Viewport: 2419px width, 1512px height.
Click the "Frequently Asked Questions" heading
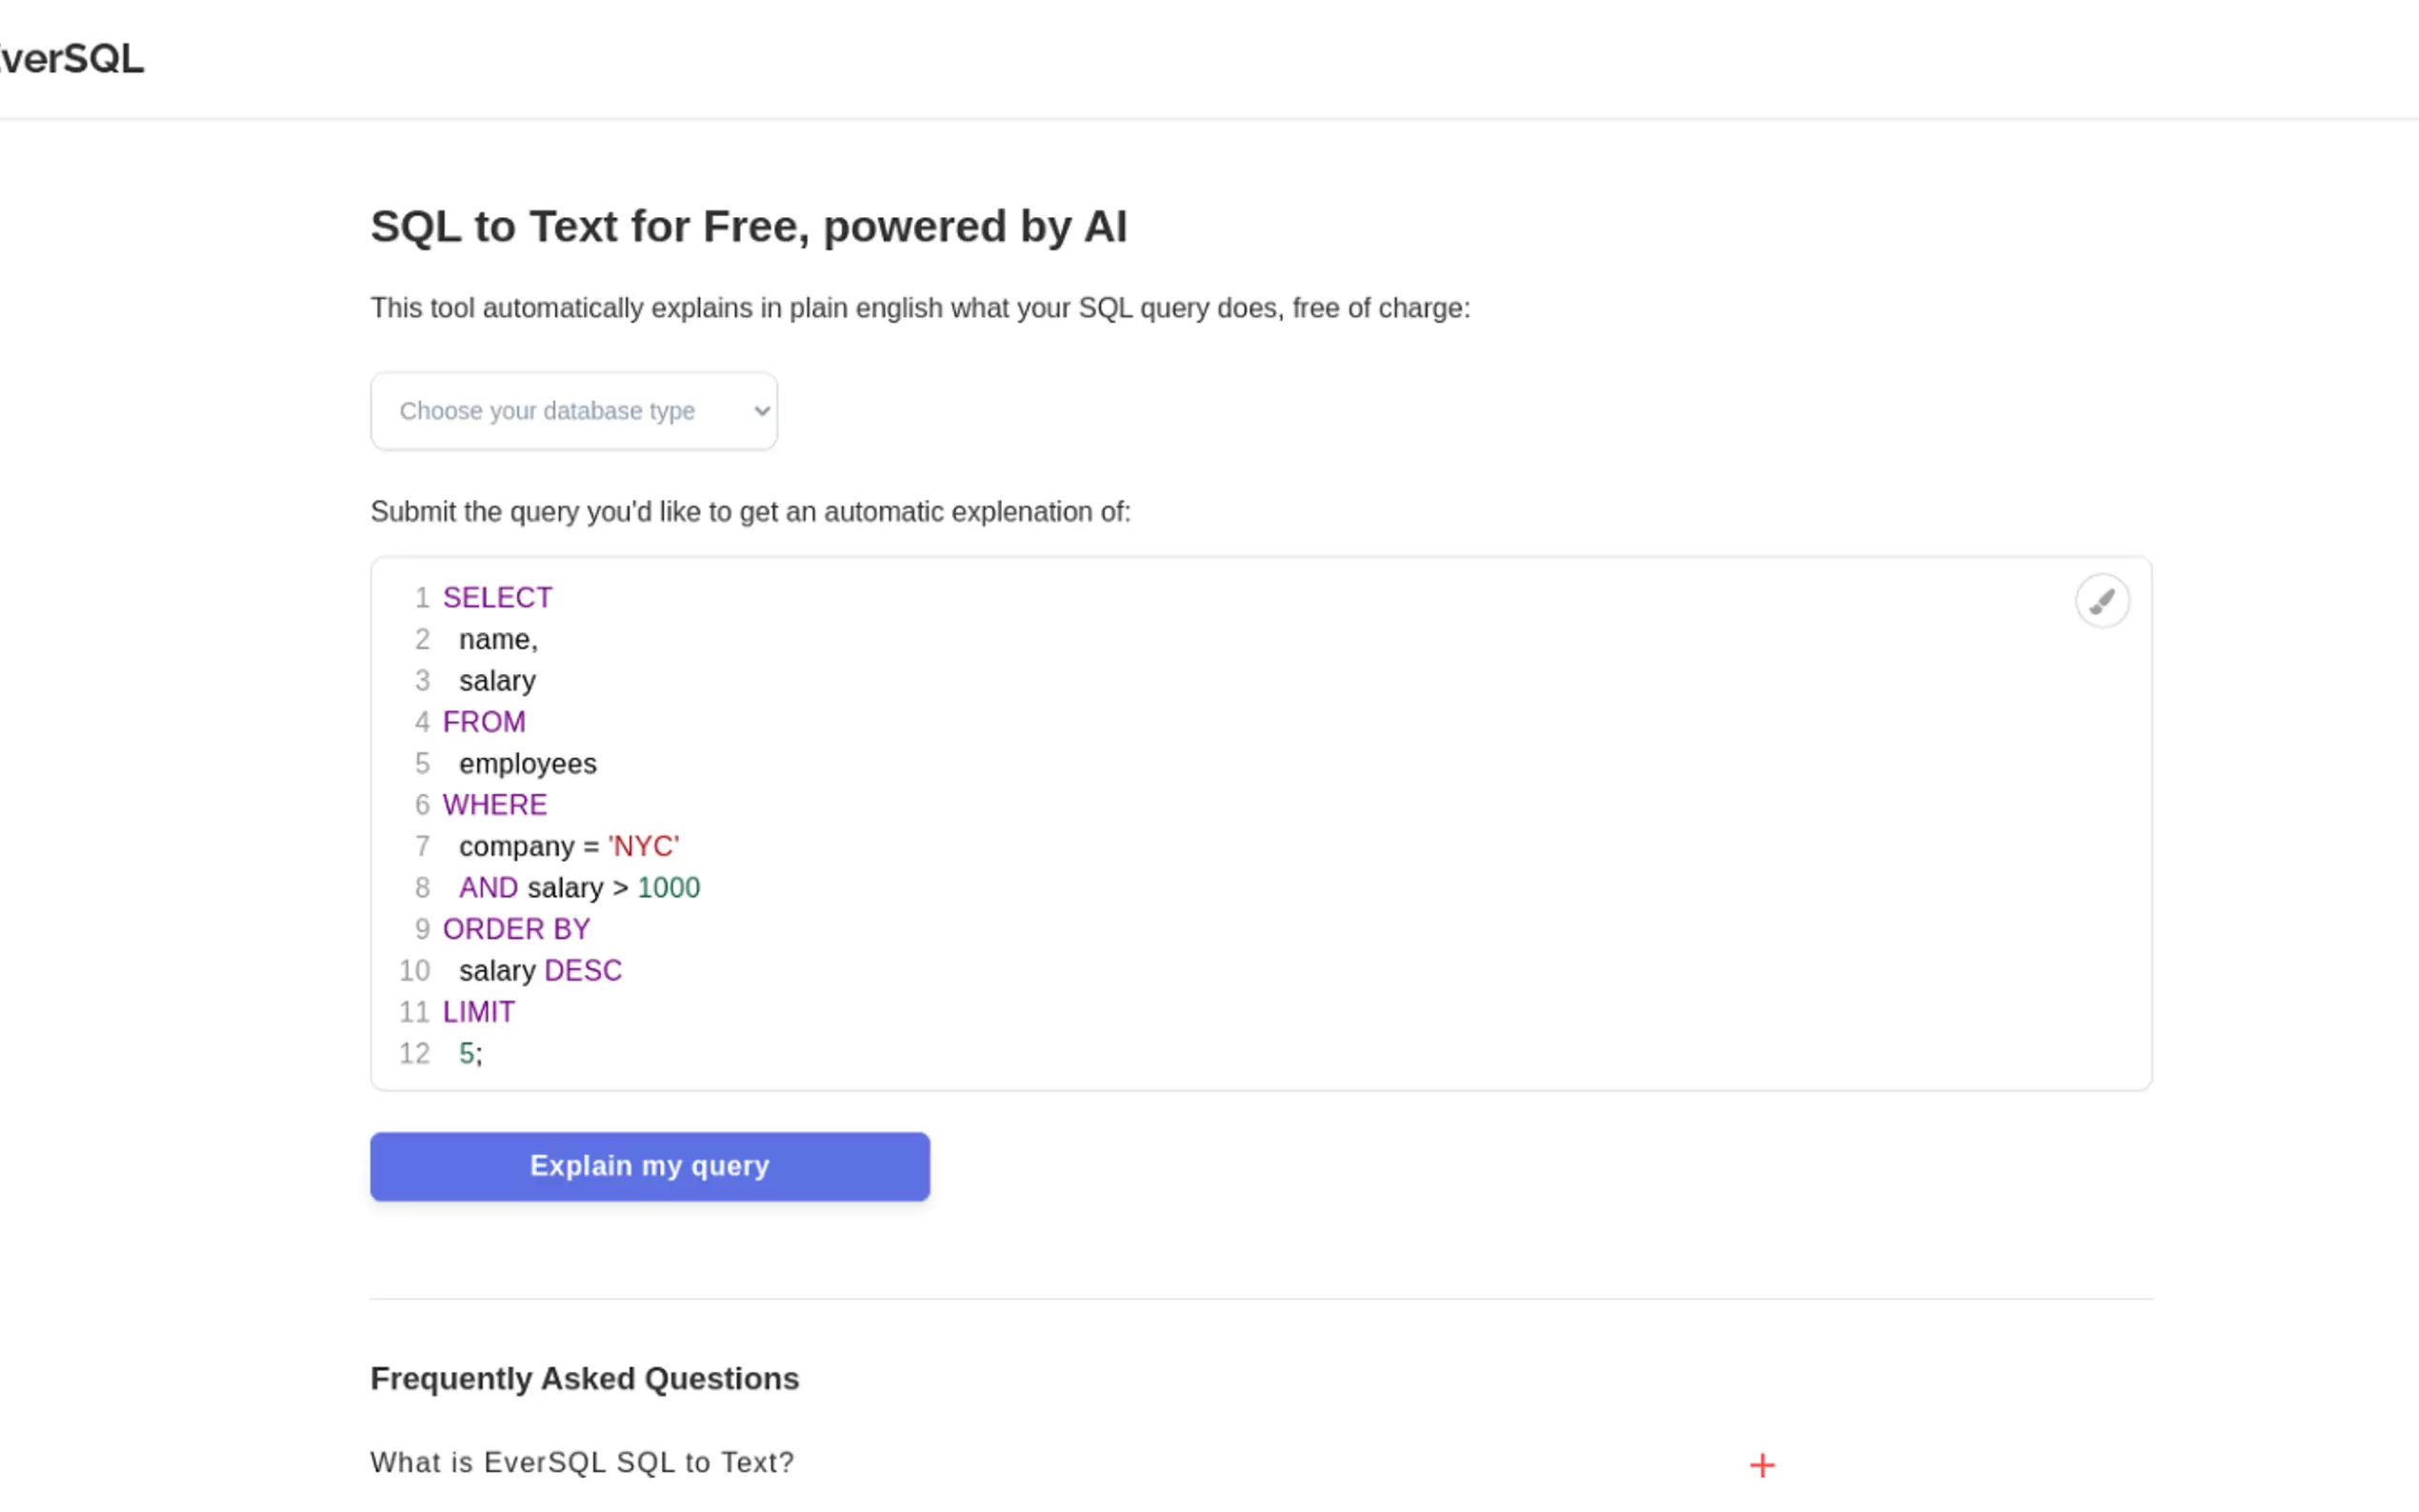tap(584, 1379)
